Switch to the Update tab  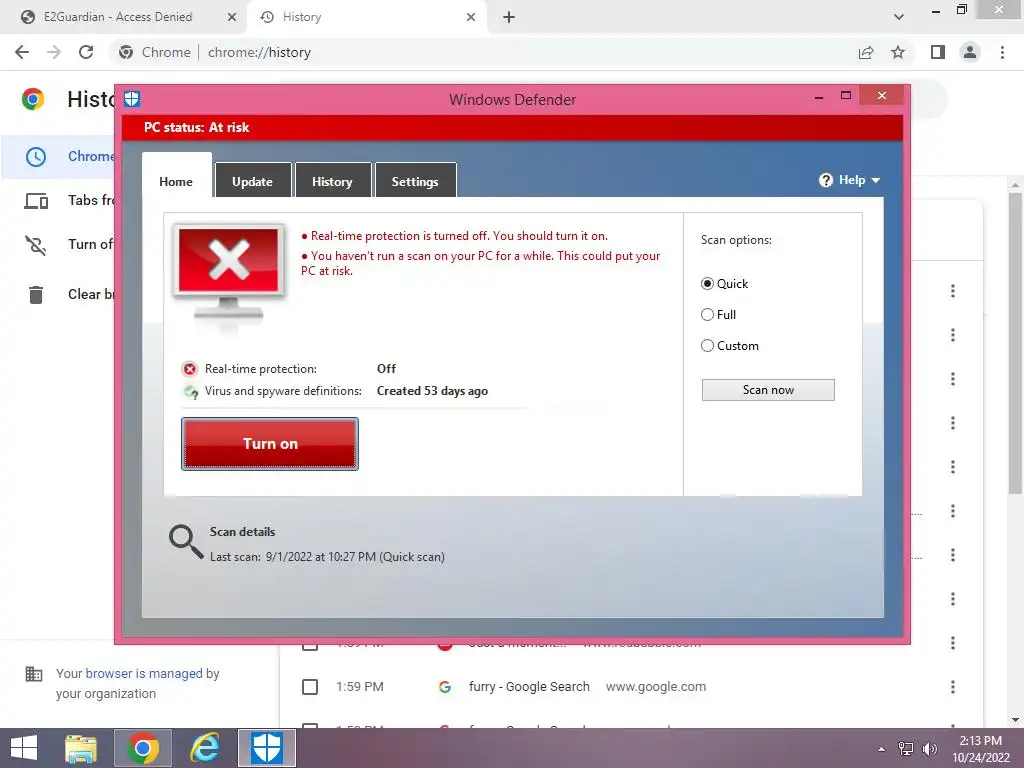pos(252,181)
